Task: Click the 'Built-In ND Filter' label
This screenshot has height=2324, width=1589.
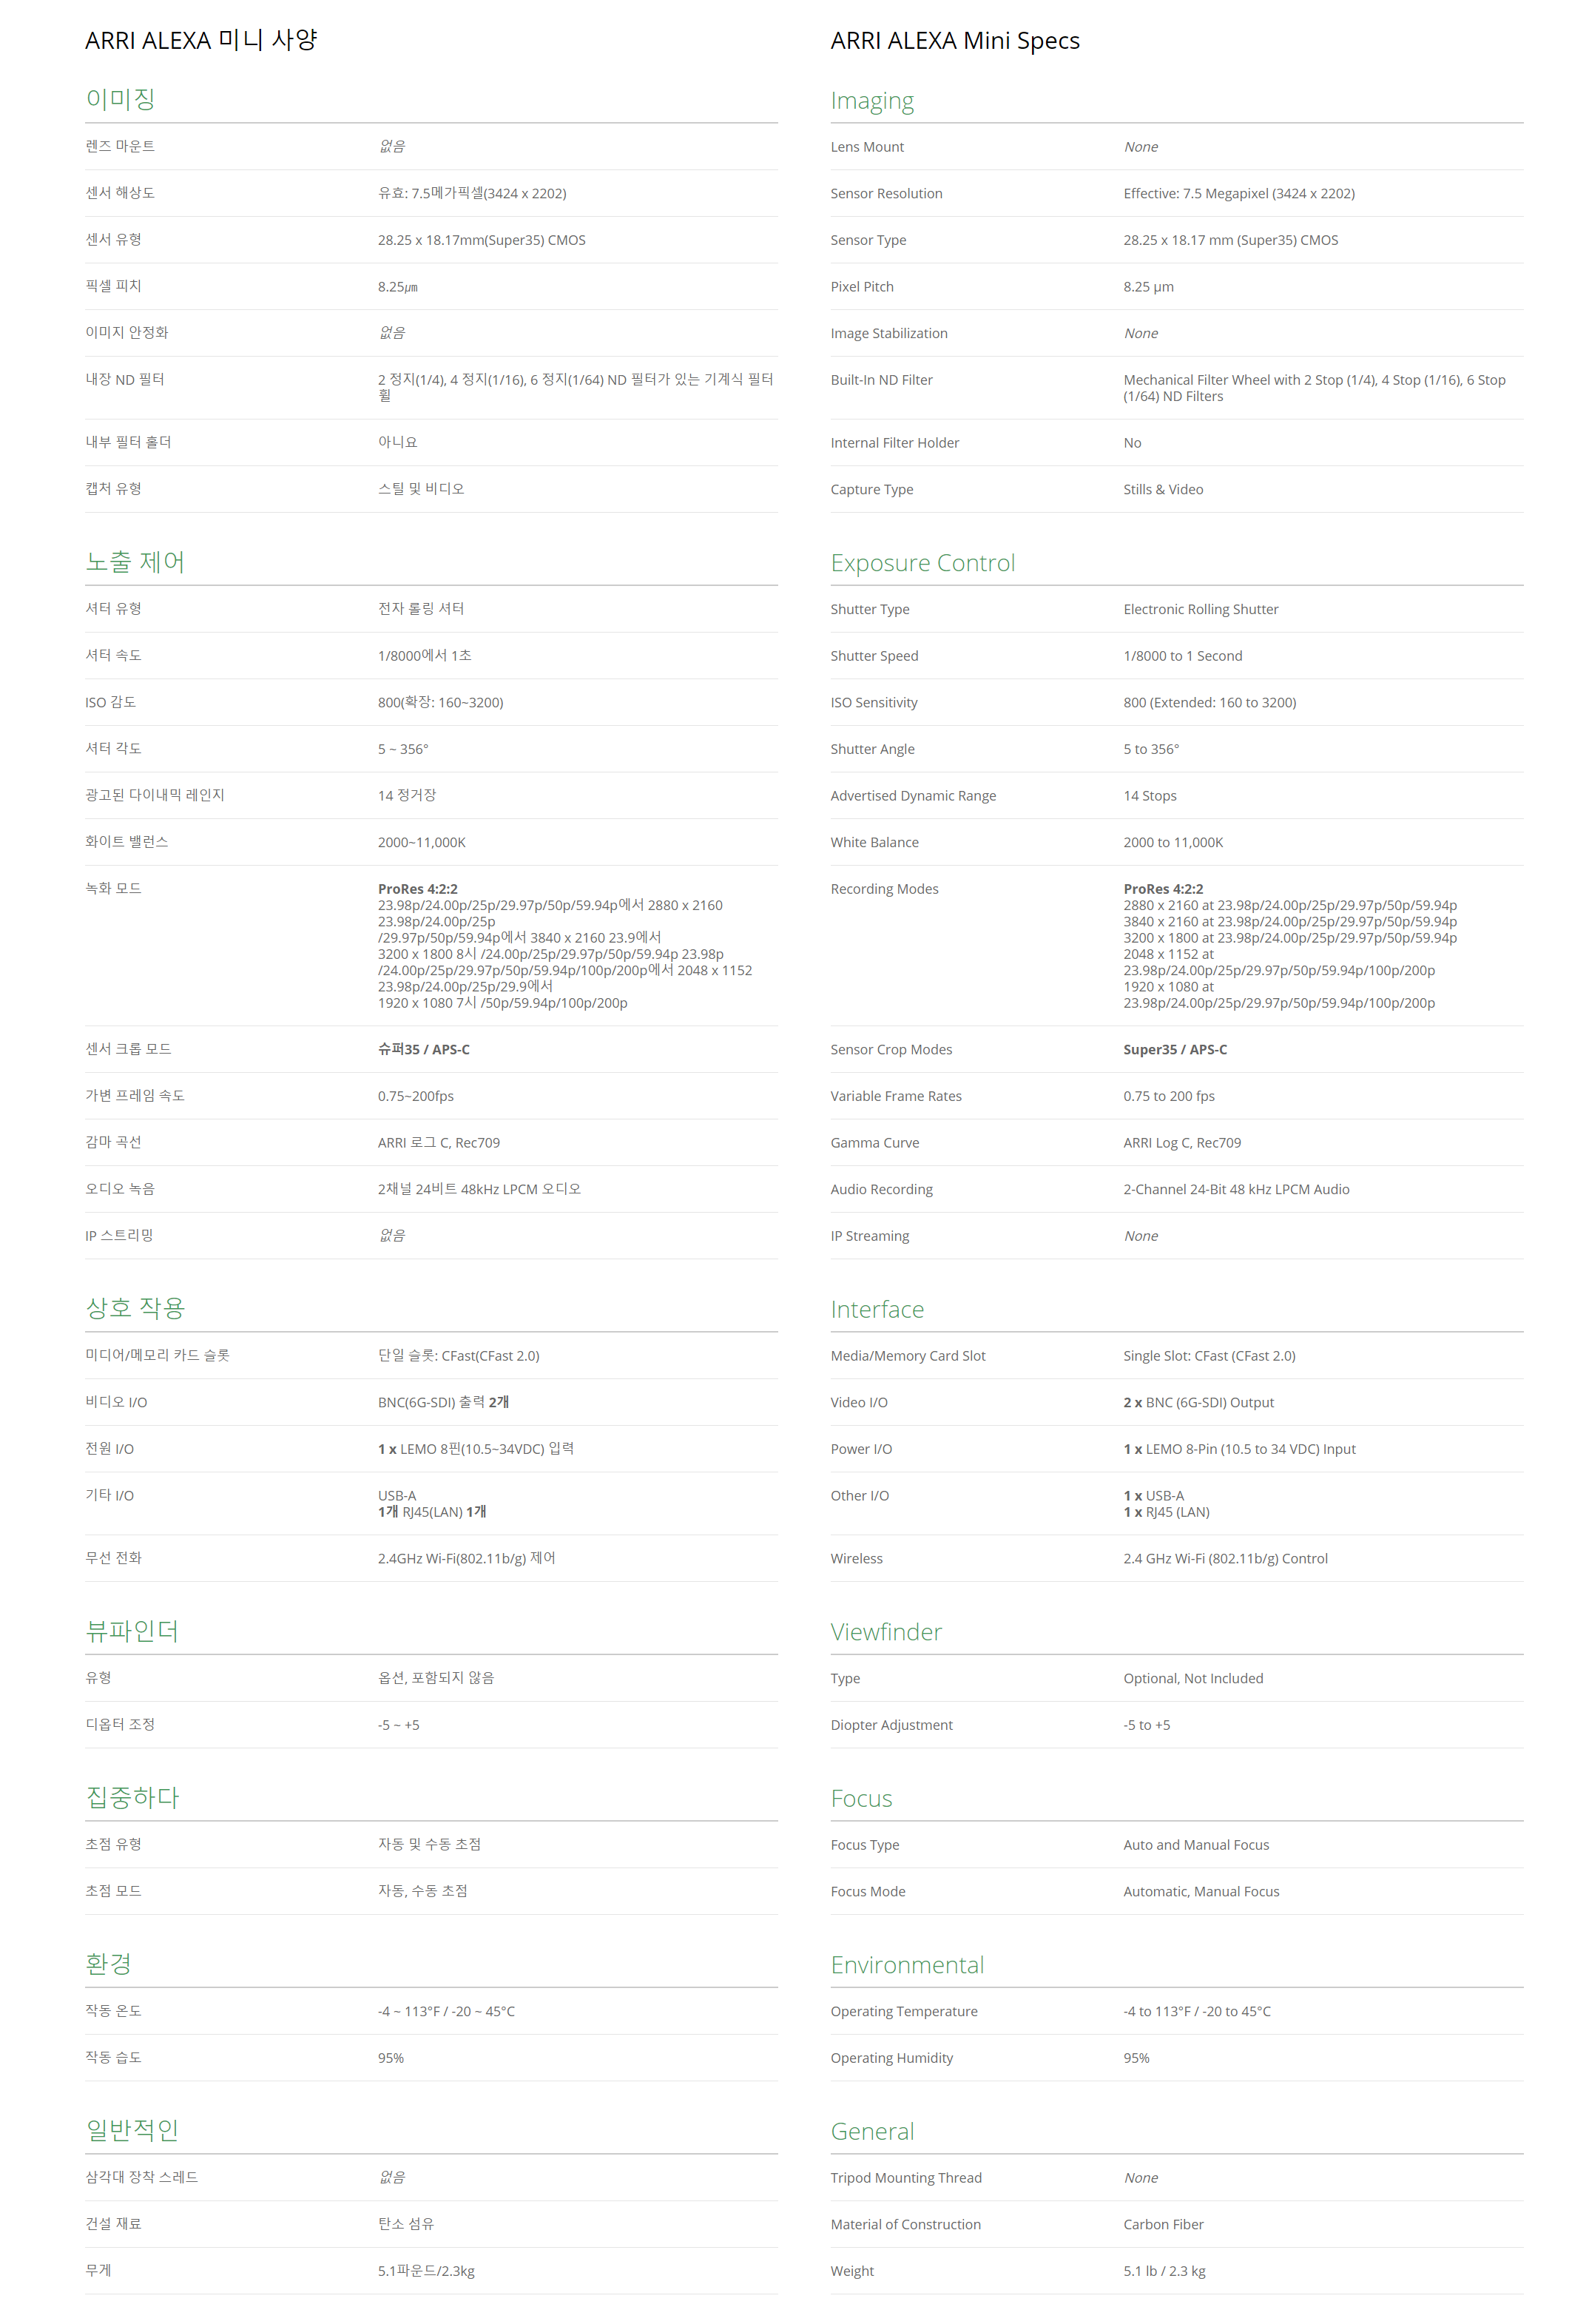Action: pyautogui.click(x=880, y=380)
